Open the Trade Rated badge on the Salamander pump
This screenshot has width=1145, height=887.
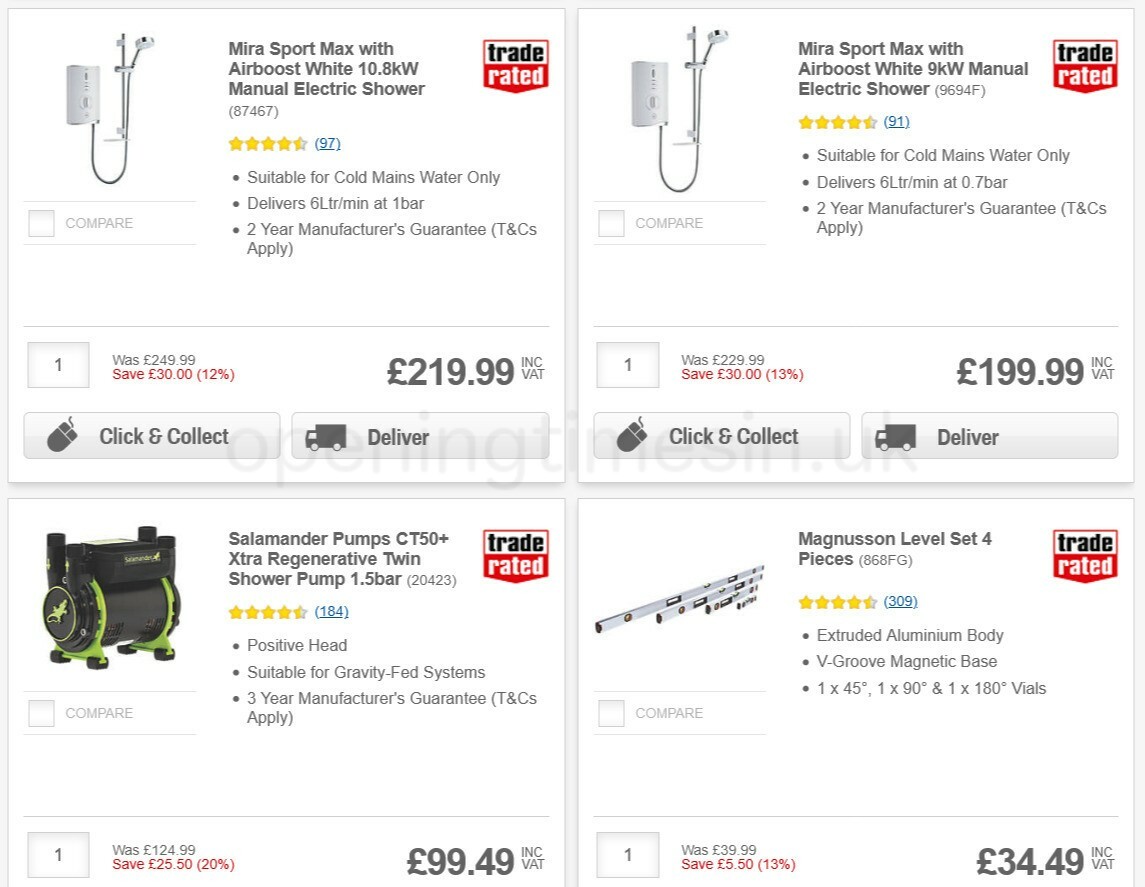515,558
